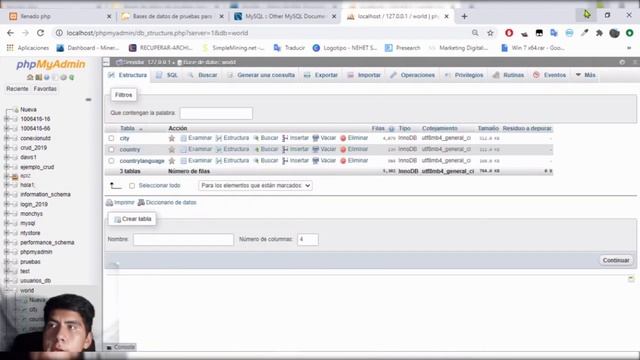Switch to the Estructura tab
Image resolution: width=640 pixels, height=360 pixels.
[x=128, y=75]
